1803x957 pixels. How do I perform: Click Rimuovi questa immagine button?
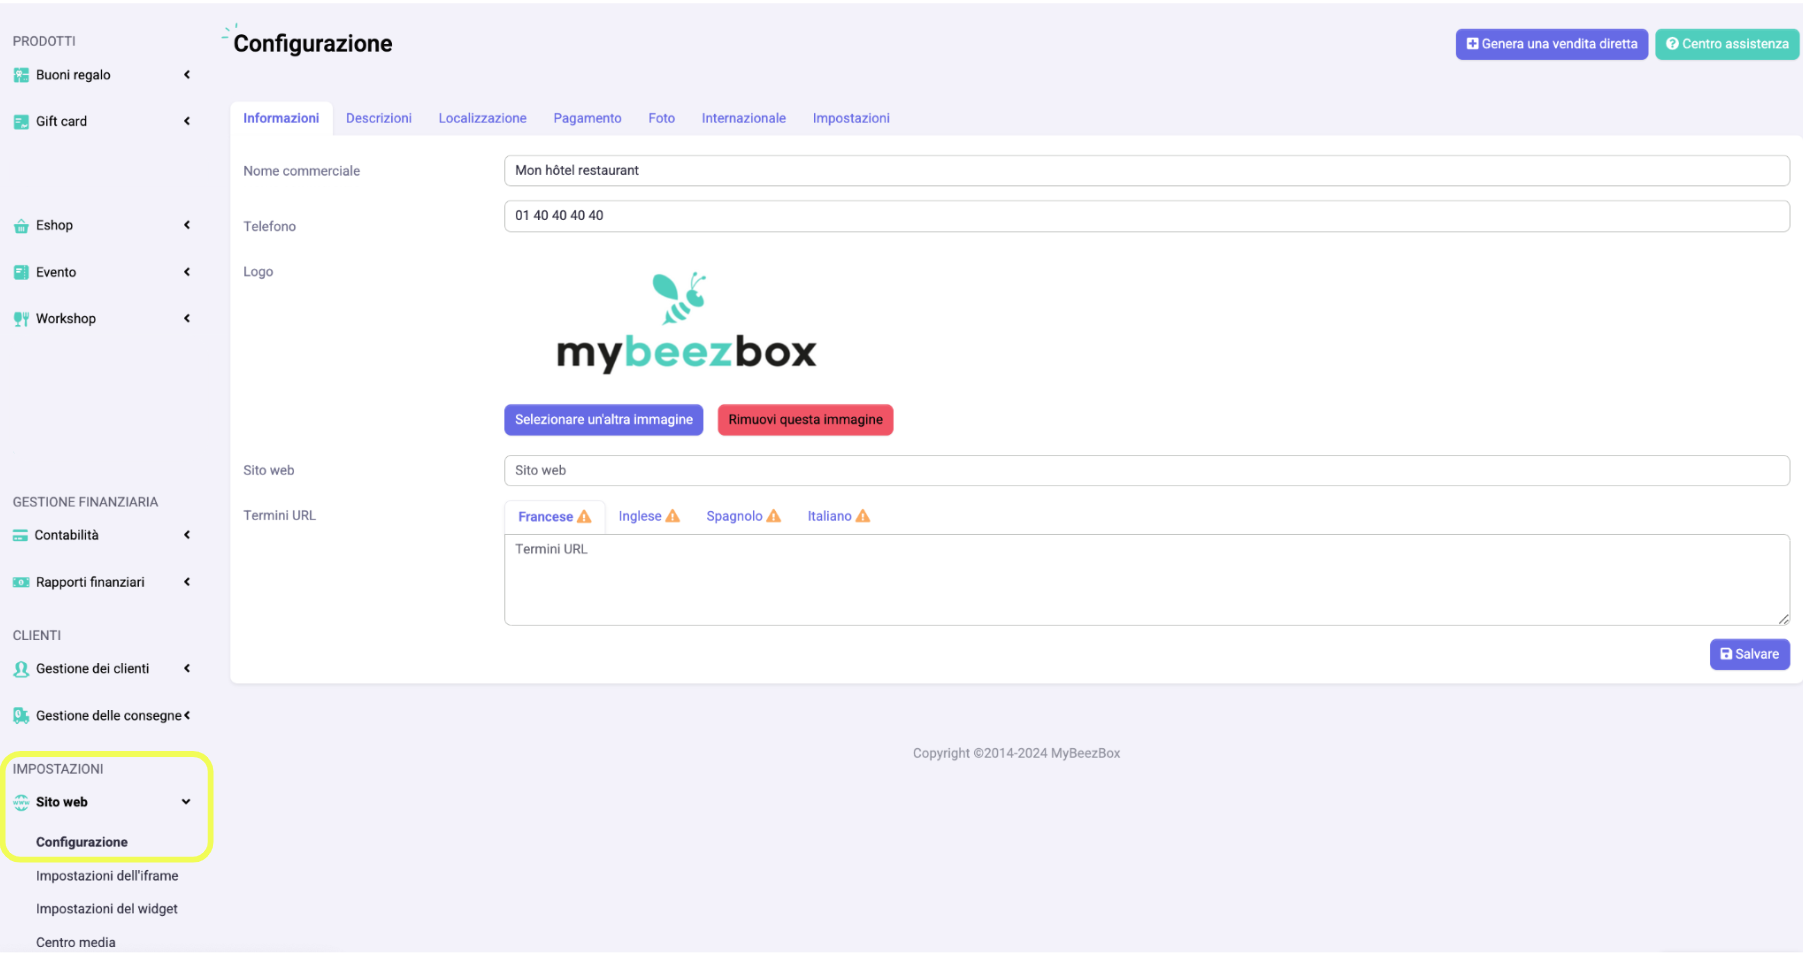[805, 420]
